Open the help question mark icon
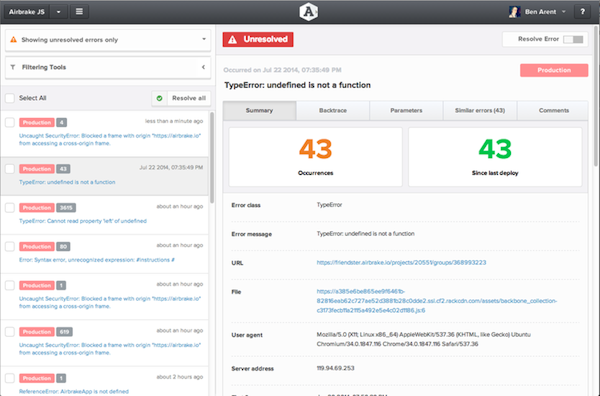This screenshot has height=396, width=600. click(582, 12)
